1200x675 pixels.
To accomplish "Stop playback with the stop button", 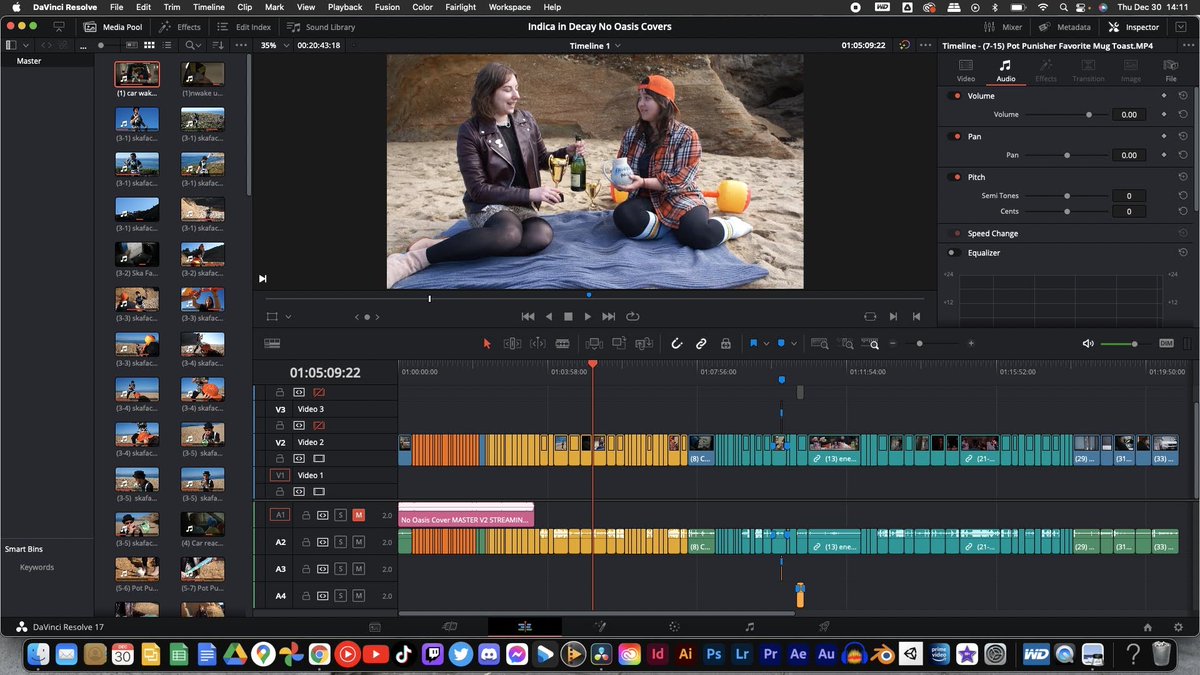I will (x=568, y=316).
